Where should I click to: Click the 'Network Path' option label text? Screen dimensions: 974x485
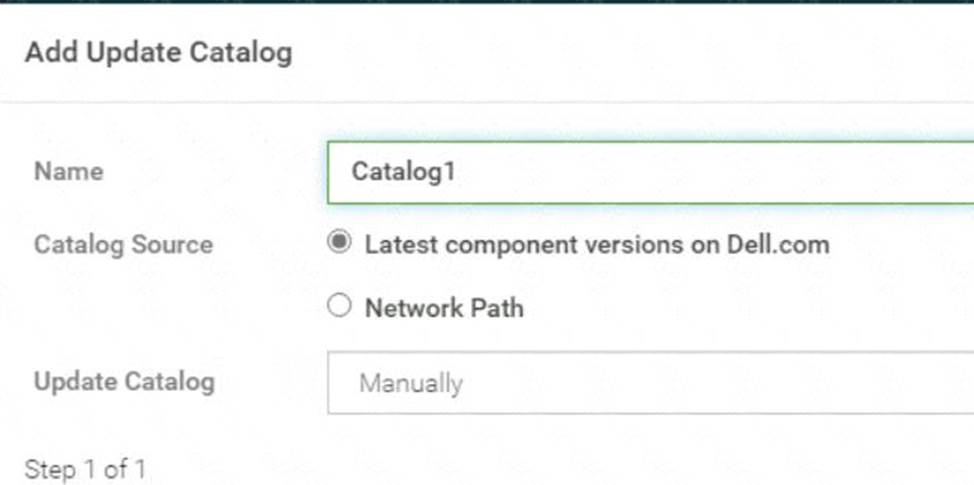tap(444, 307)
